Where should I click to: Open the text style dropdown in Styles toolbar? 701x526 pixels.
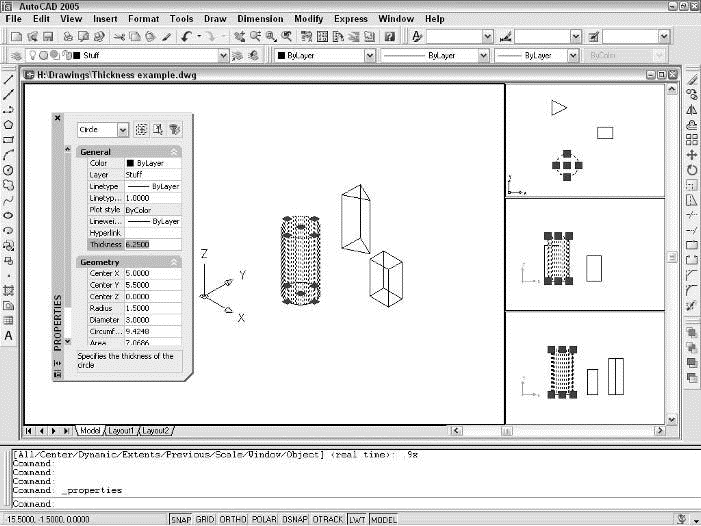(x=487, y=36)
